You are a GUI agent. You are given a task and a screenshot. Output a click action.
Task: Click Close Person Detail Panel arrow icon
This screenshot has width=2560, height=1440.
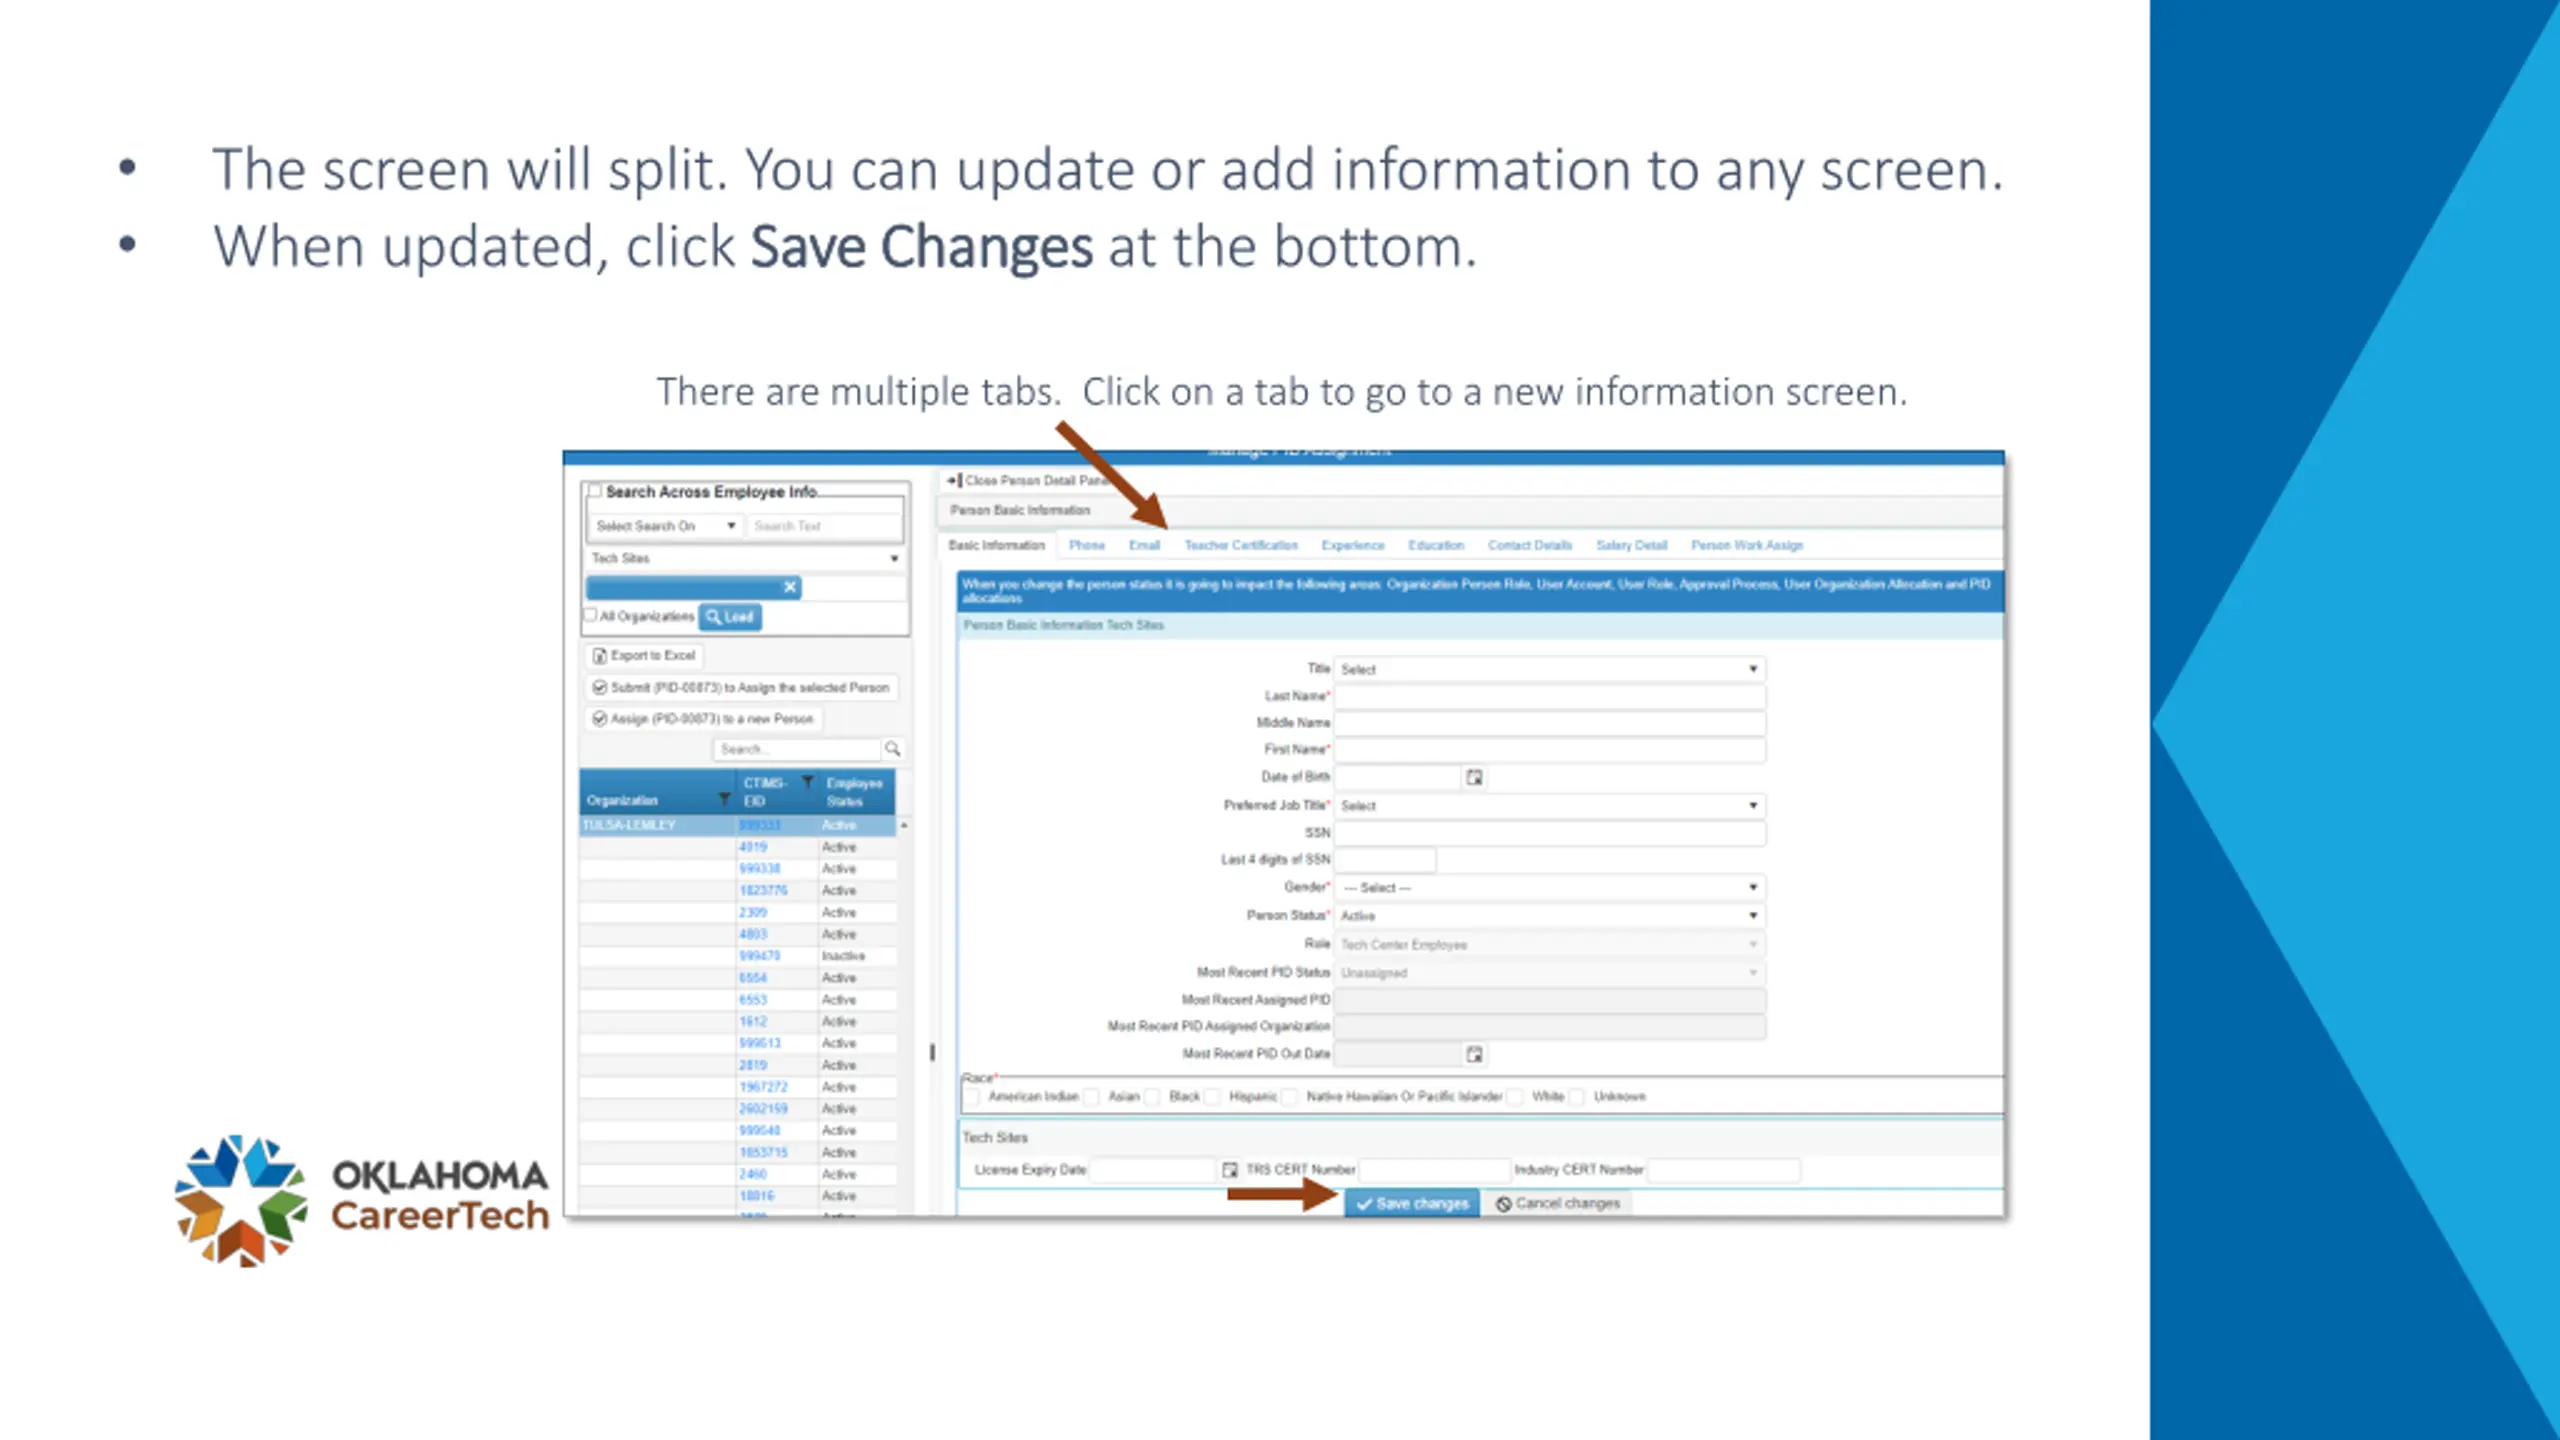[954, 480]
